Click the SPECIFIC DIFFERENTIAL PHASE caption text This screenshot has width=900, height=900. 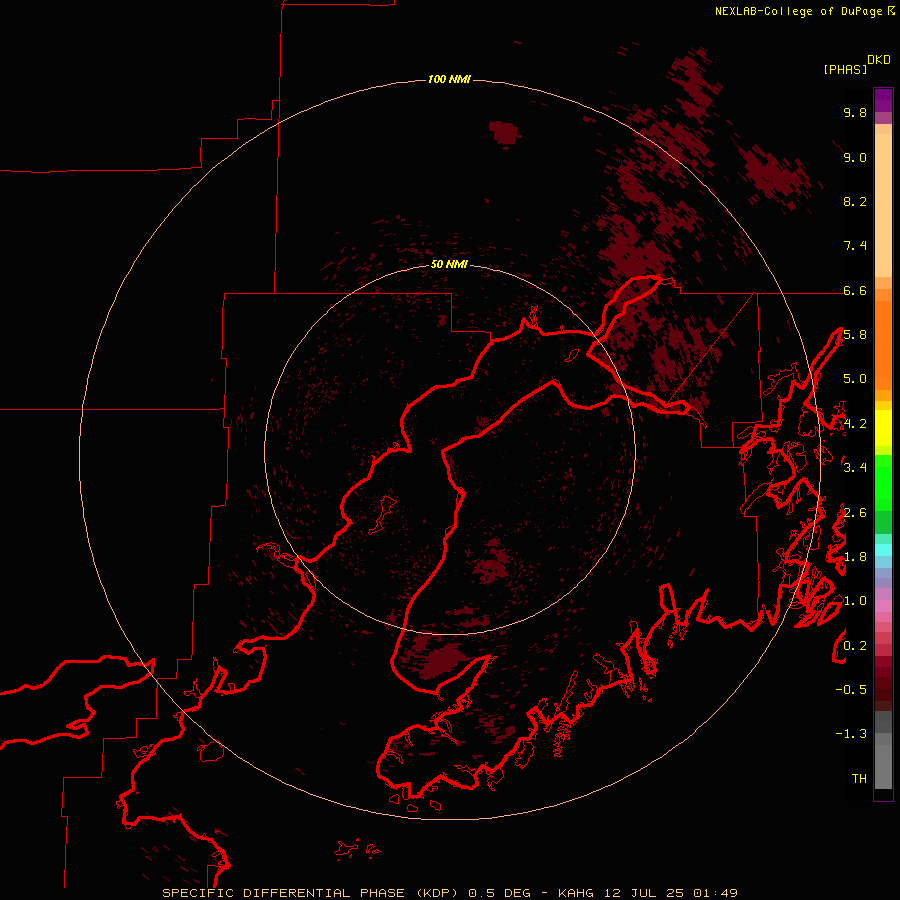pos(285,893)
